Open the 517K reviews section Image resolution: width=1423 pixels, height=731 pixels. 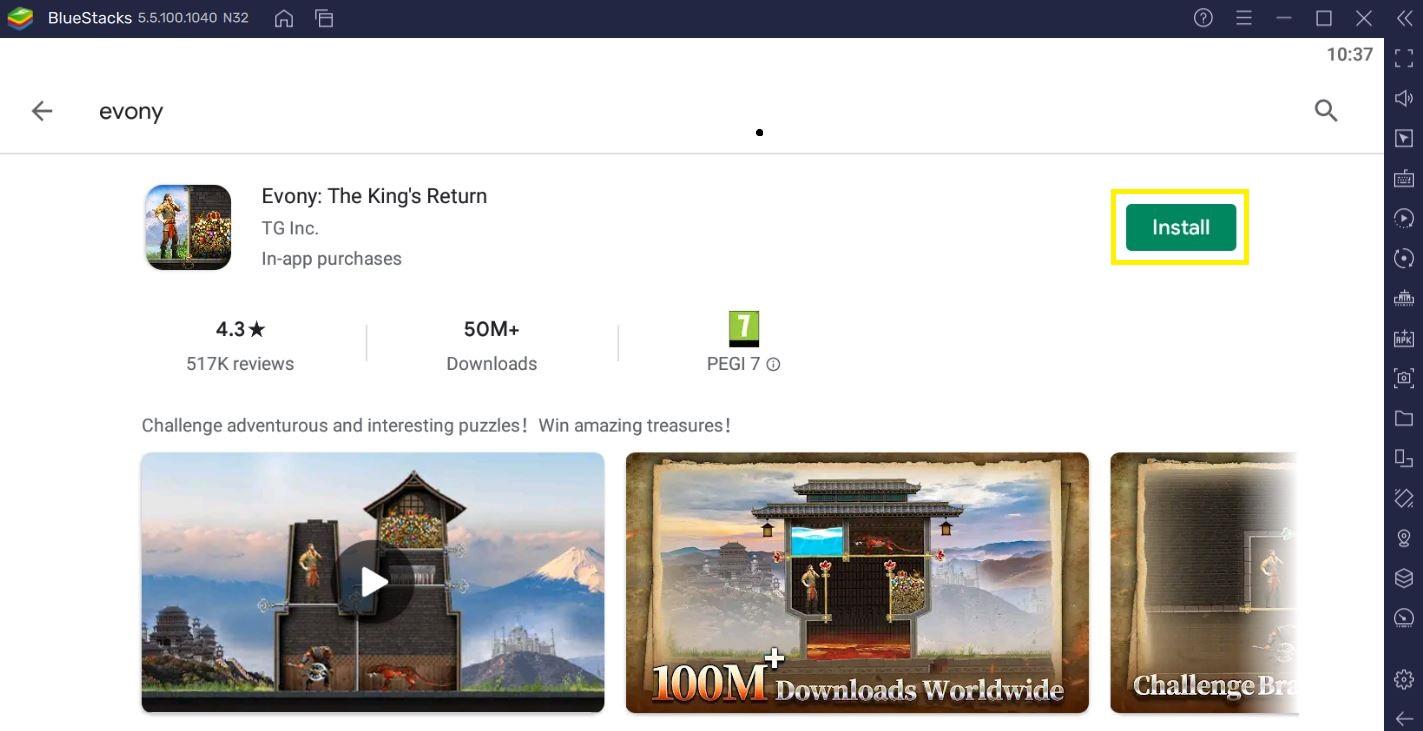240,363
